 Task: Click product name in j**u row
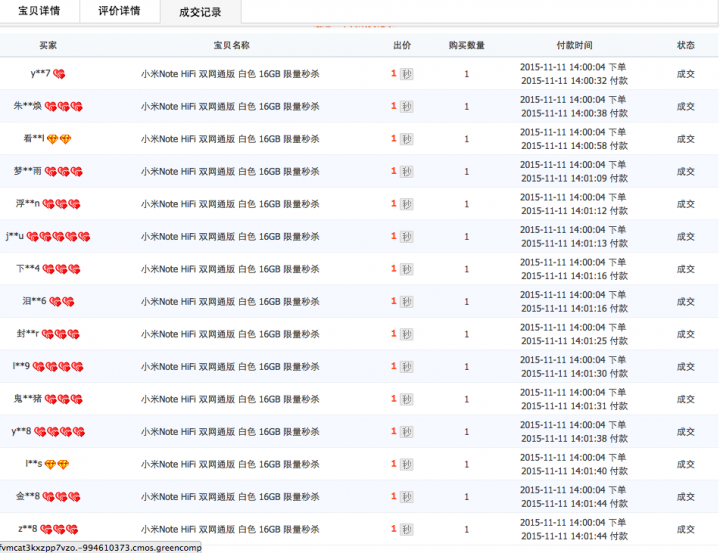coord(230,237)
